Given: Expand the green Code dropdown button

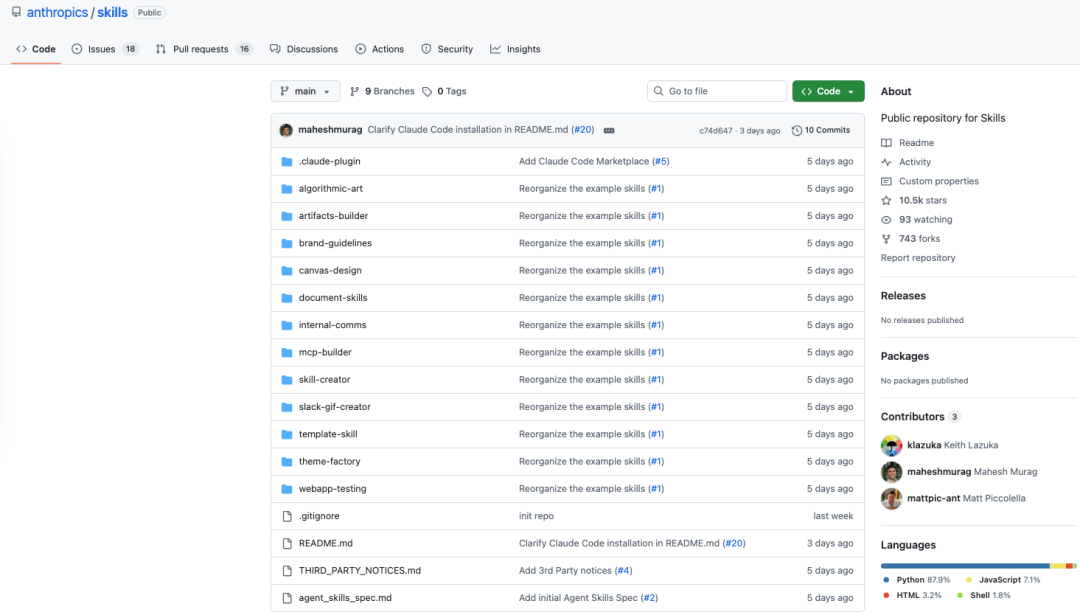Looking at the screenshot, I should pyautogui.click(x=828, y=91).
